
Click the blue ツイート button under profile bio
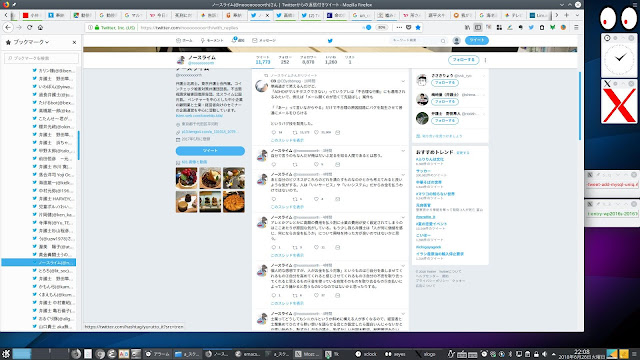(210, 151)
